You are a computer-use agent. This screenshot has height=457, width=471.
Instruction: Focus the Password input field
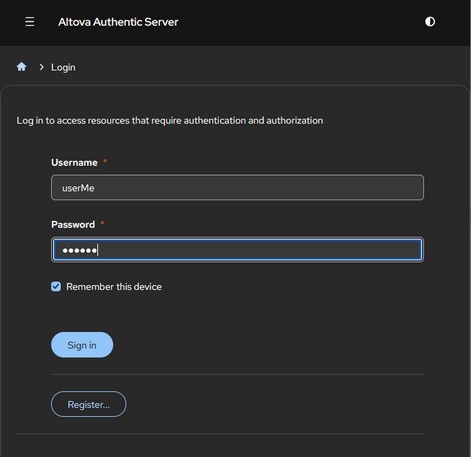coord(237,250)
